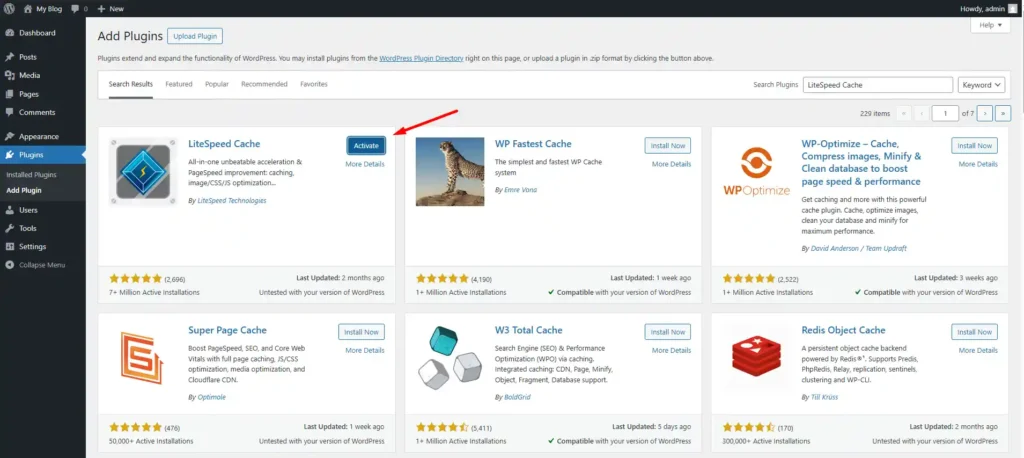Click the Super Page Cache logo
The image size is (1024, 458).
(143, 358)
